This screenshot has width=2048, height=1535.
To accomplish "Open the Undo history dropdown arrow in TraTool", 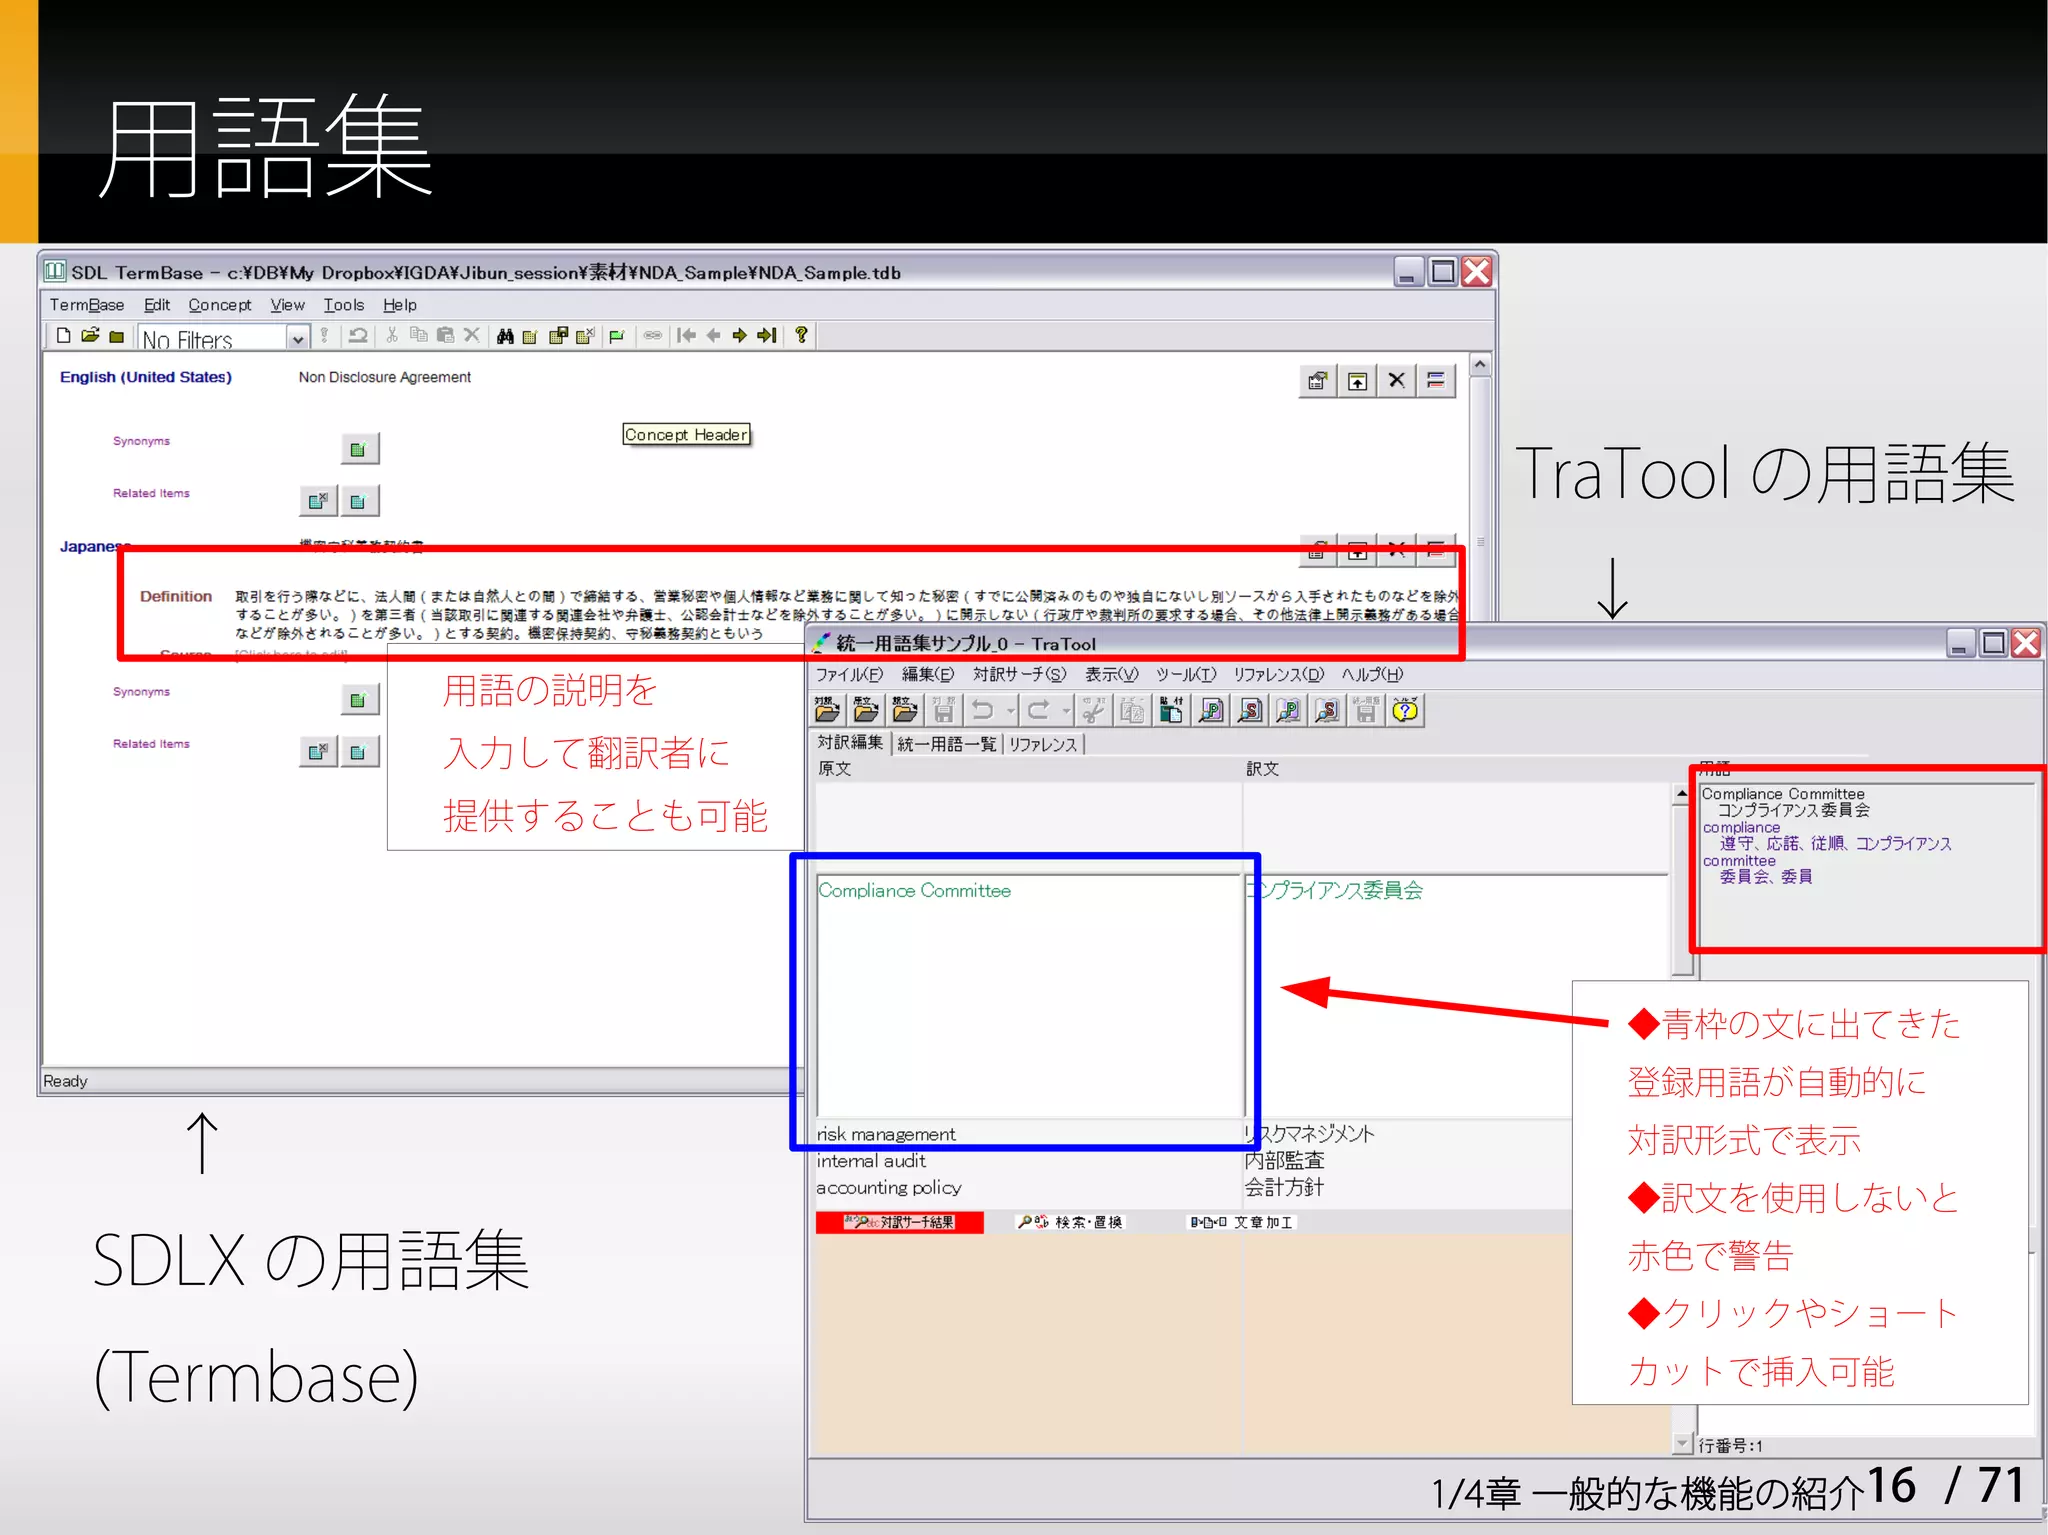I will point(1011,711).
